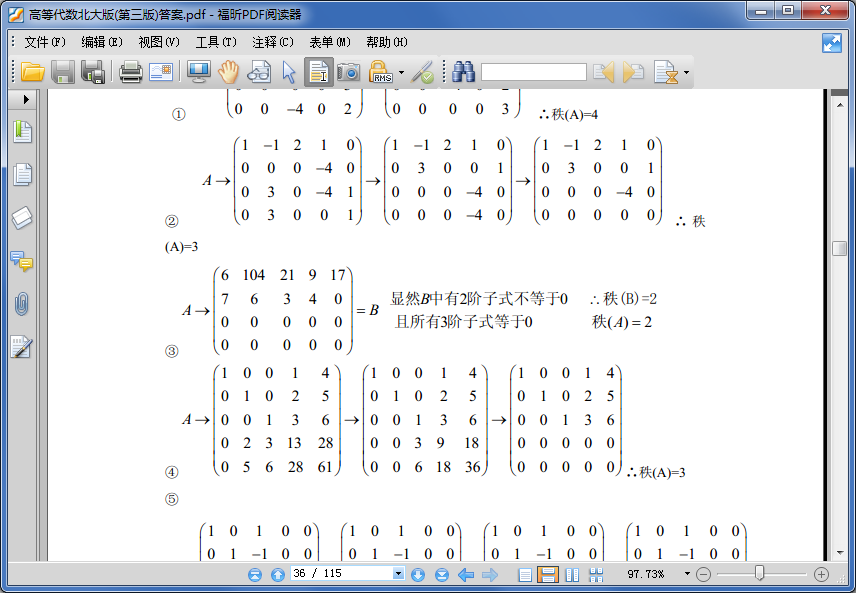Jump to the first page

[255, 574]
